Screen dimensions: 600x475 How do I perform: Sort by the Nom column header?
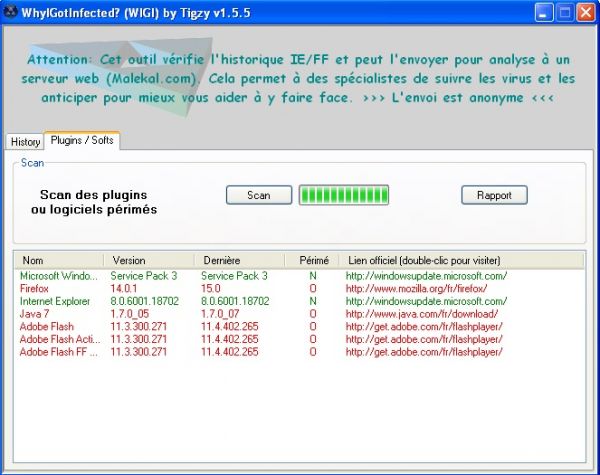(59, 261)
